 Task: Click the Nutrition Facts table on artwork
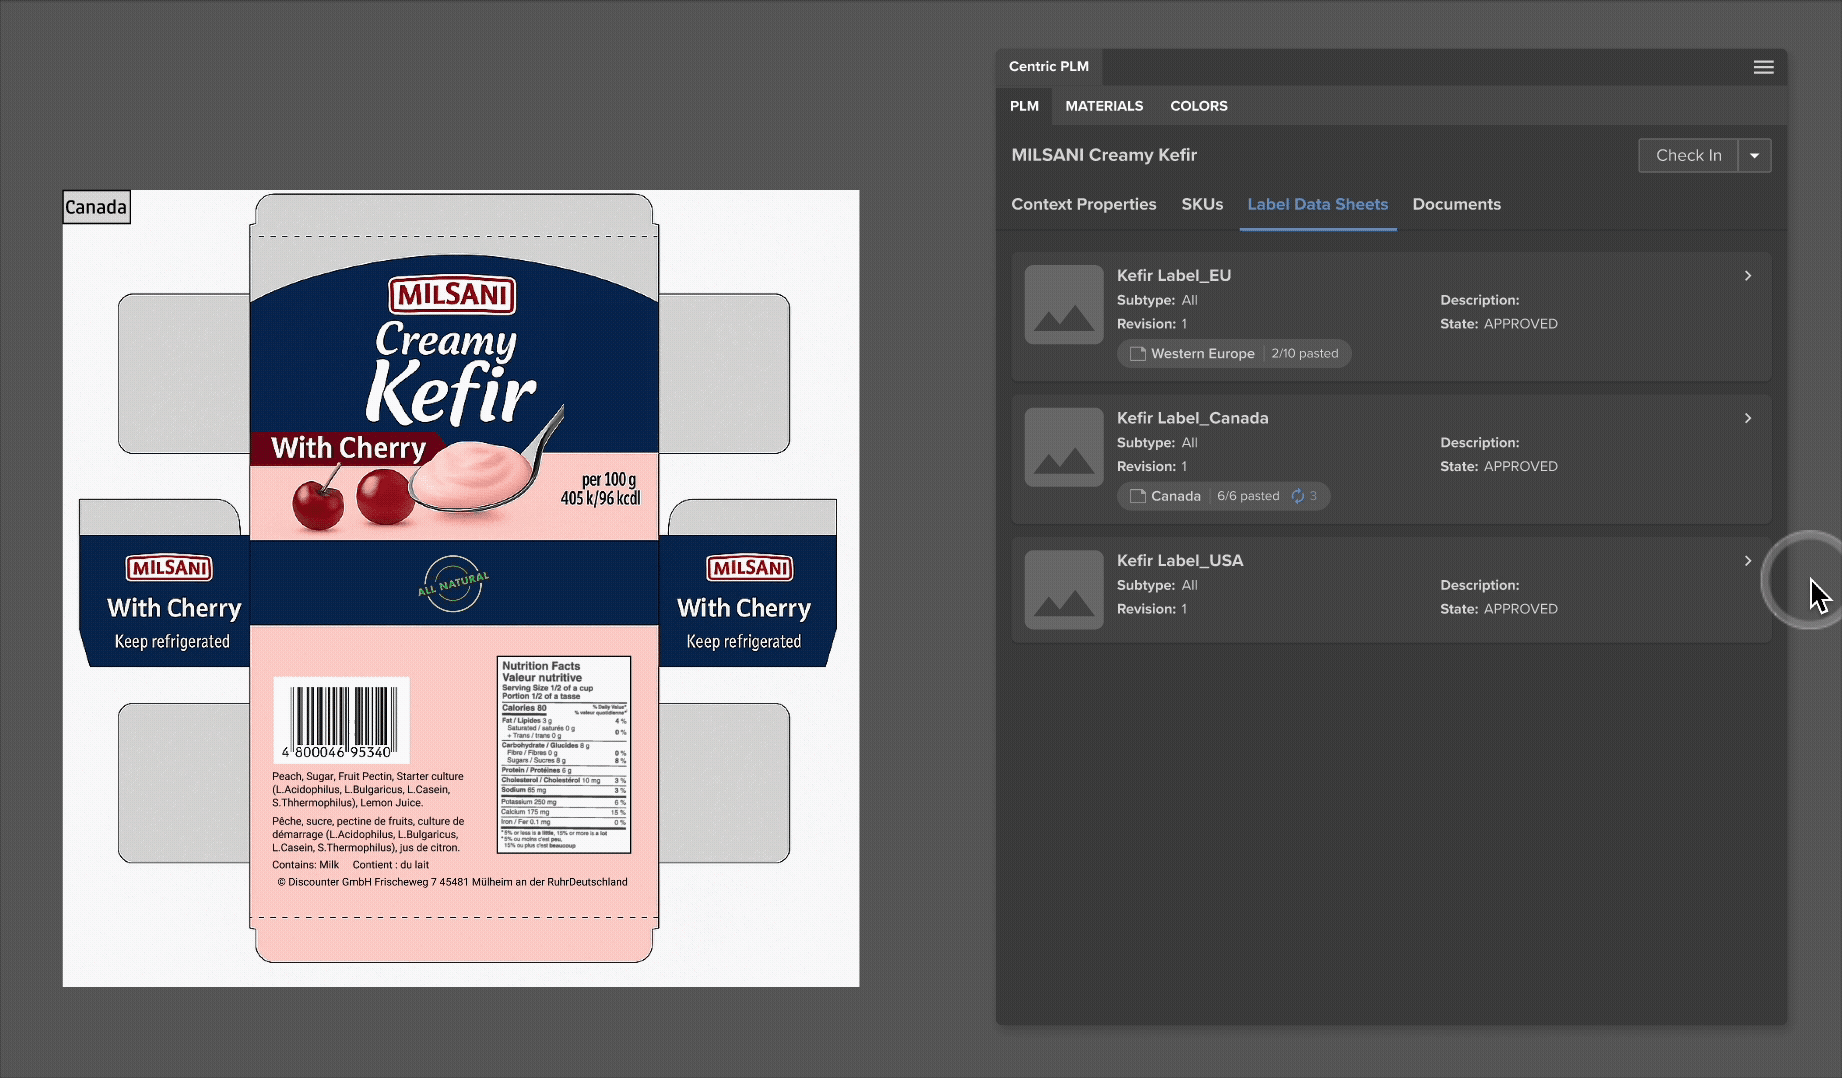coord(564,754)
